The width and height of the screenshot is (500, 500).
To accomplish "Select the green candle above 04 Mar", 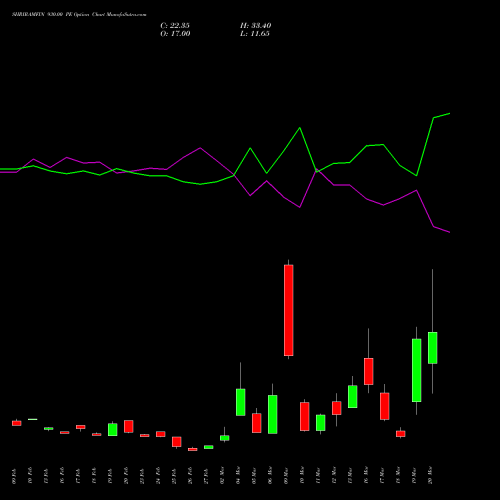I will click(x=241, y=402).
